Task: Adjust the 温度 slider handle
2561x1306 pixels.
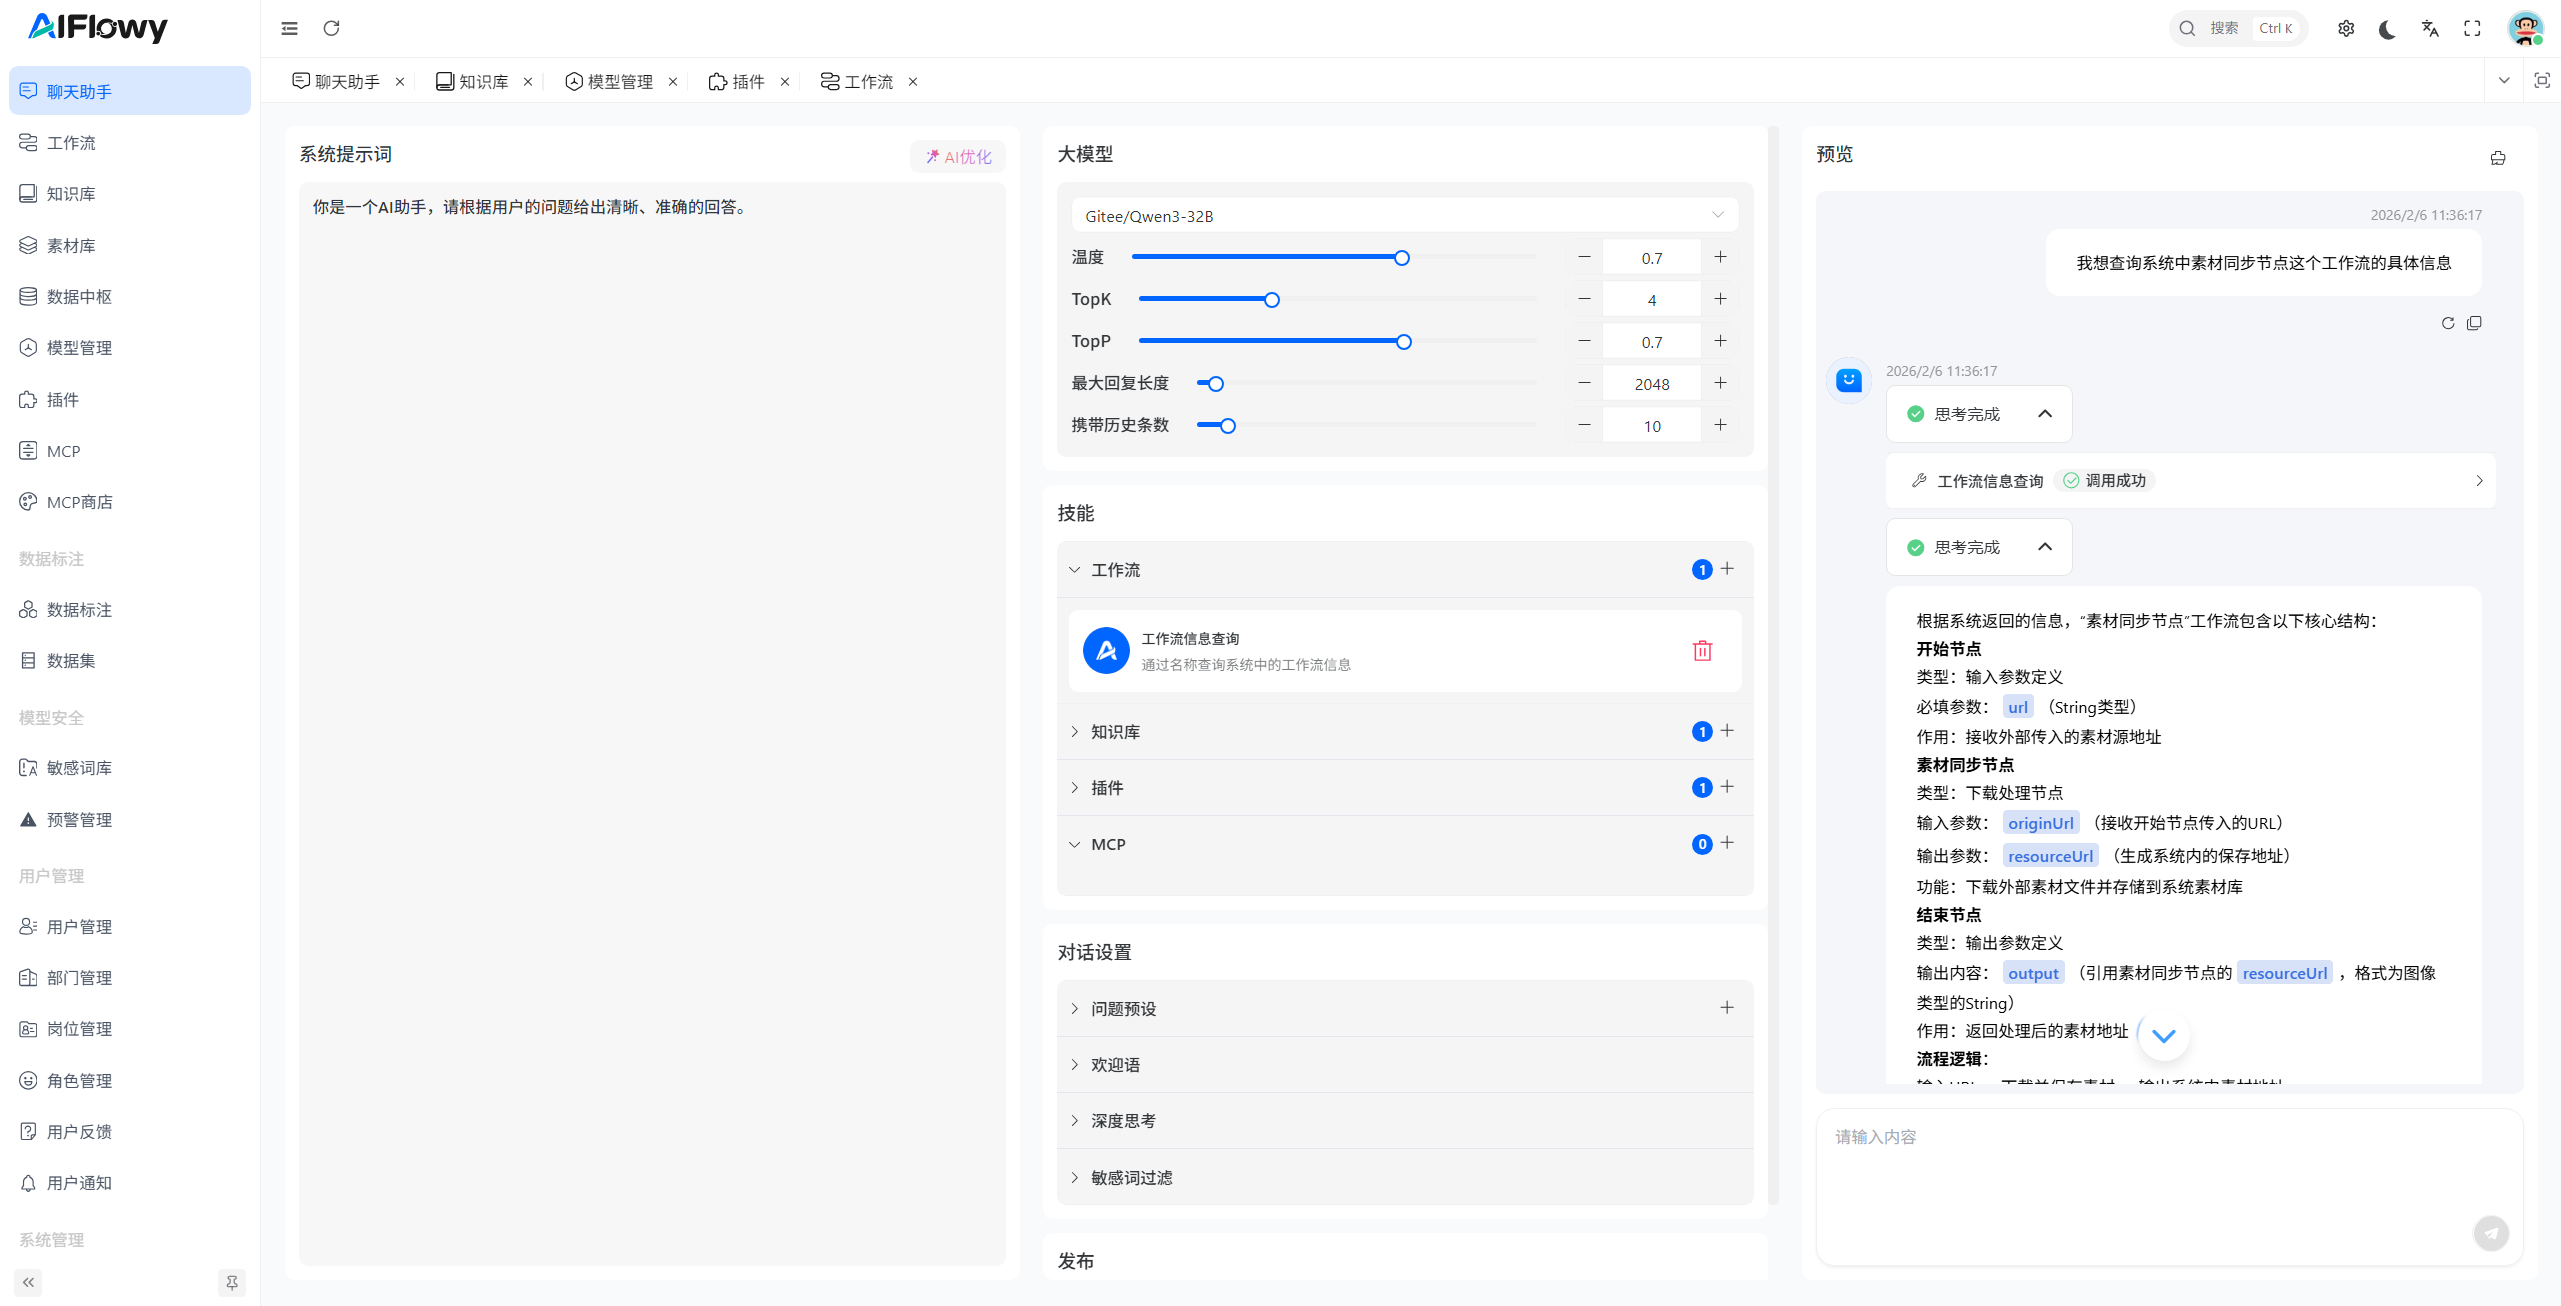Action: click(1402, 257)
